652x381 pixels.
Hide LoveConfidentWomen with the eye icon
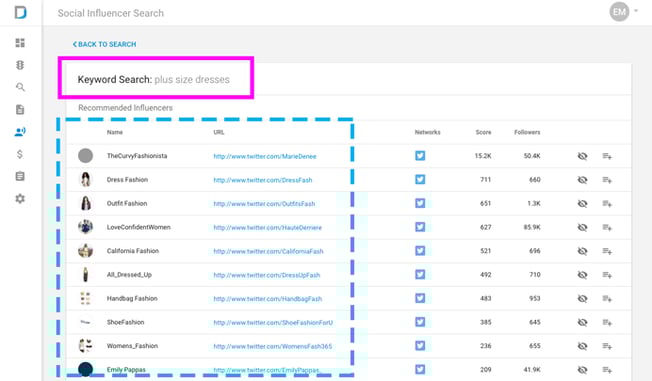point(583,227)
